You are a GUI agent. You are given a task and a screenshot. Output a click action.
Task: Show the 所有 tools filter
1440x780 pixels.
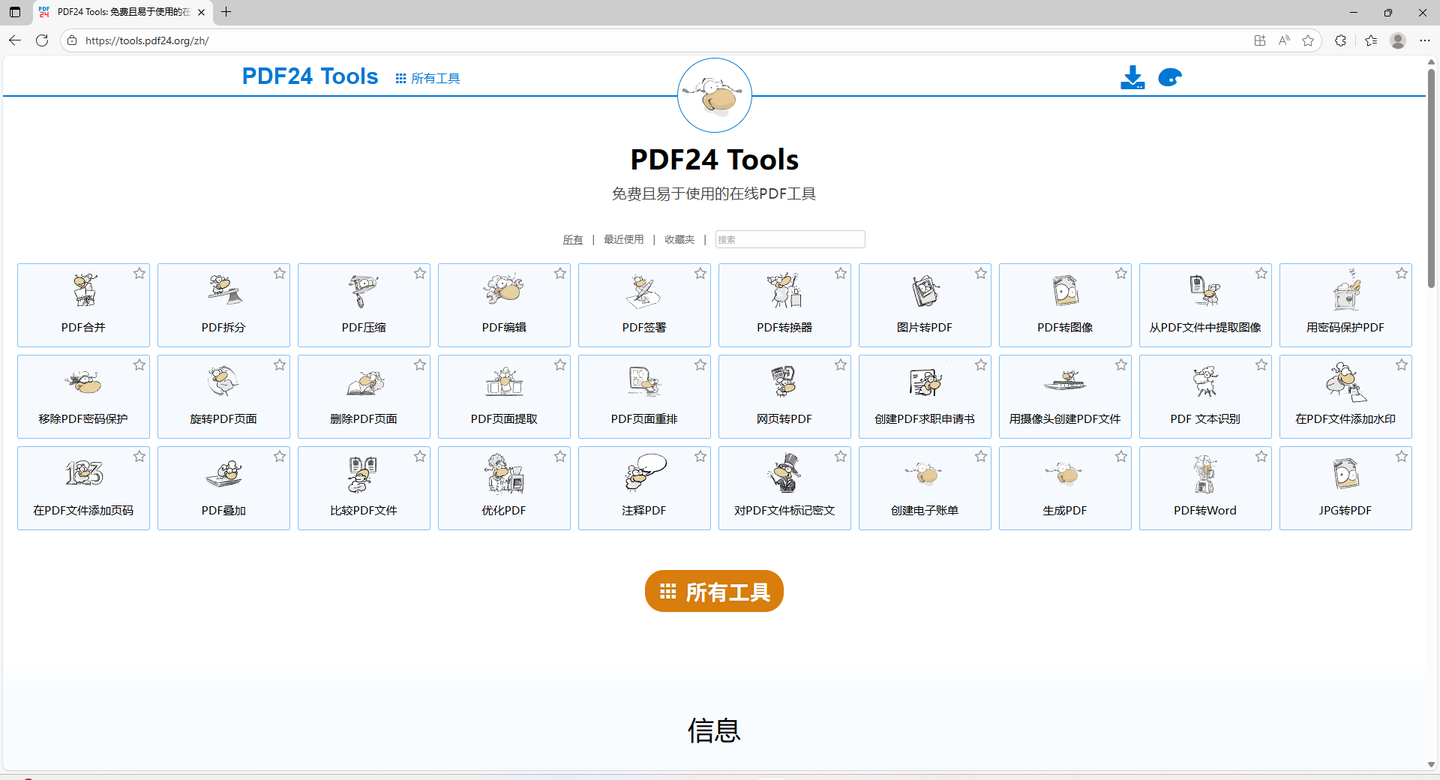coord(573,240)
